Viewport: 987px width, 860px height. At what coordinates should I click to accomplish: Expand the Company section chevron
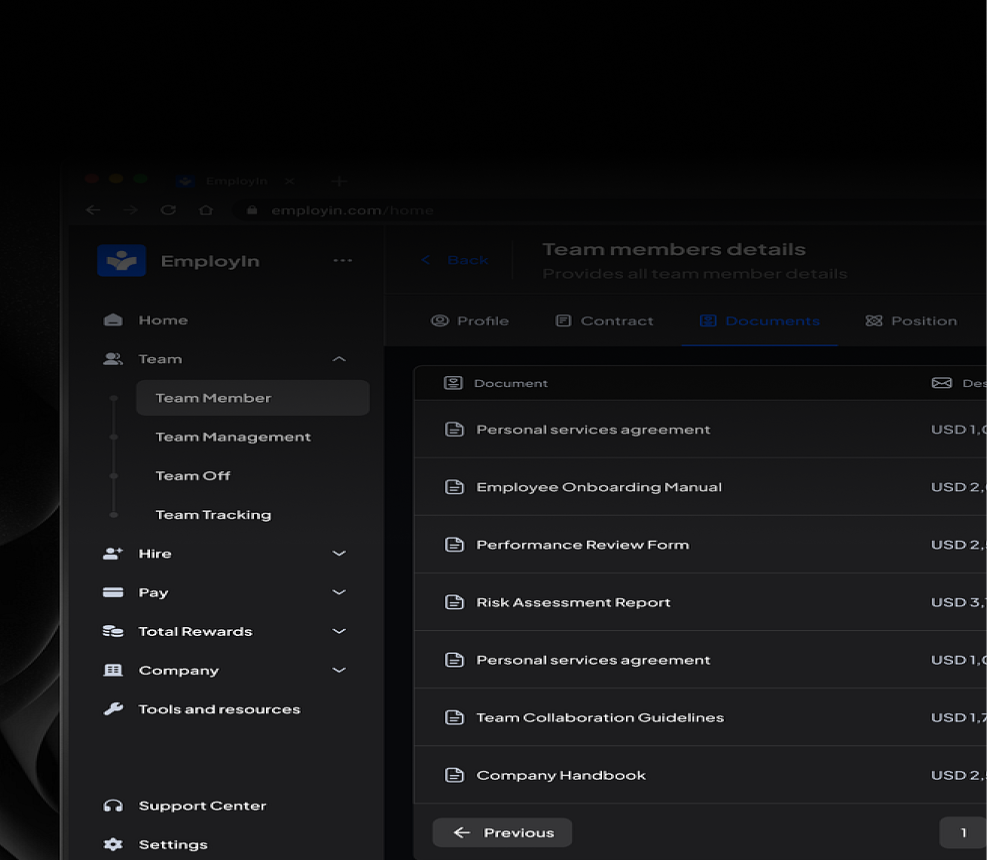[339, 670]
